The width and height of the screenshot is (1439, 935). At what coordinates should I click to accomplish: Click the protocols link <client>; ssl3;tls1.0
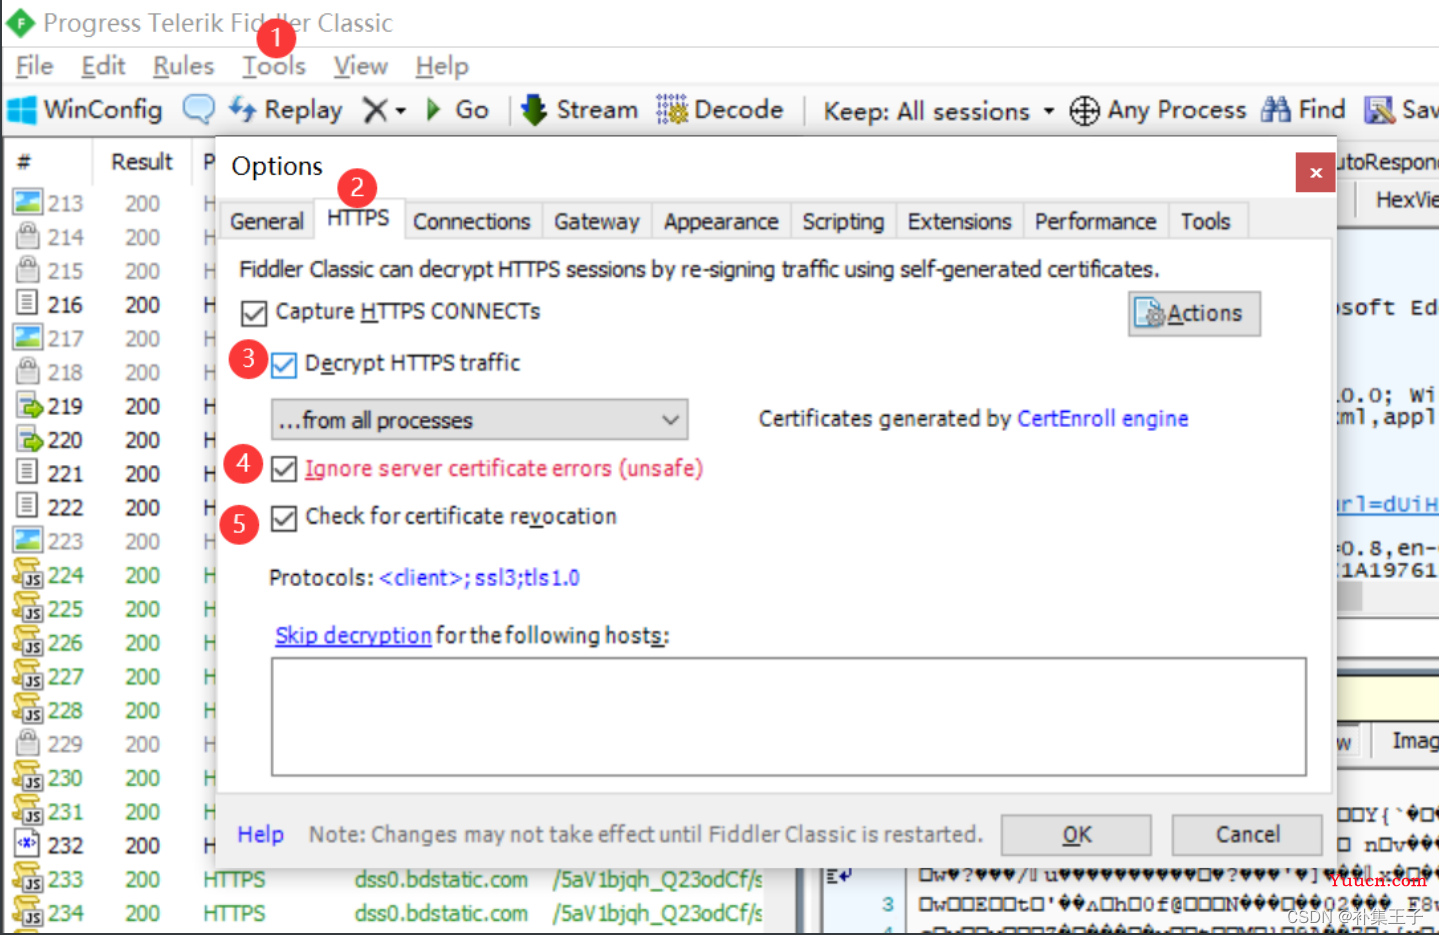point(479,577)
